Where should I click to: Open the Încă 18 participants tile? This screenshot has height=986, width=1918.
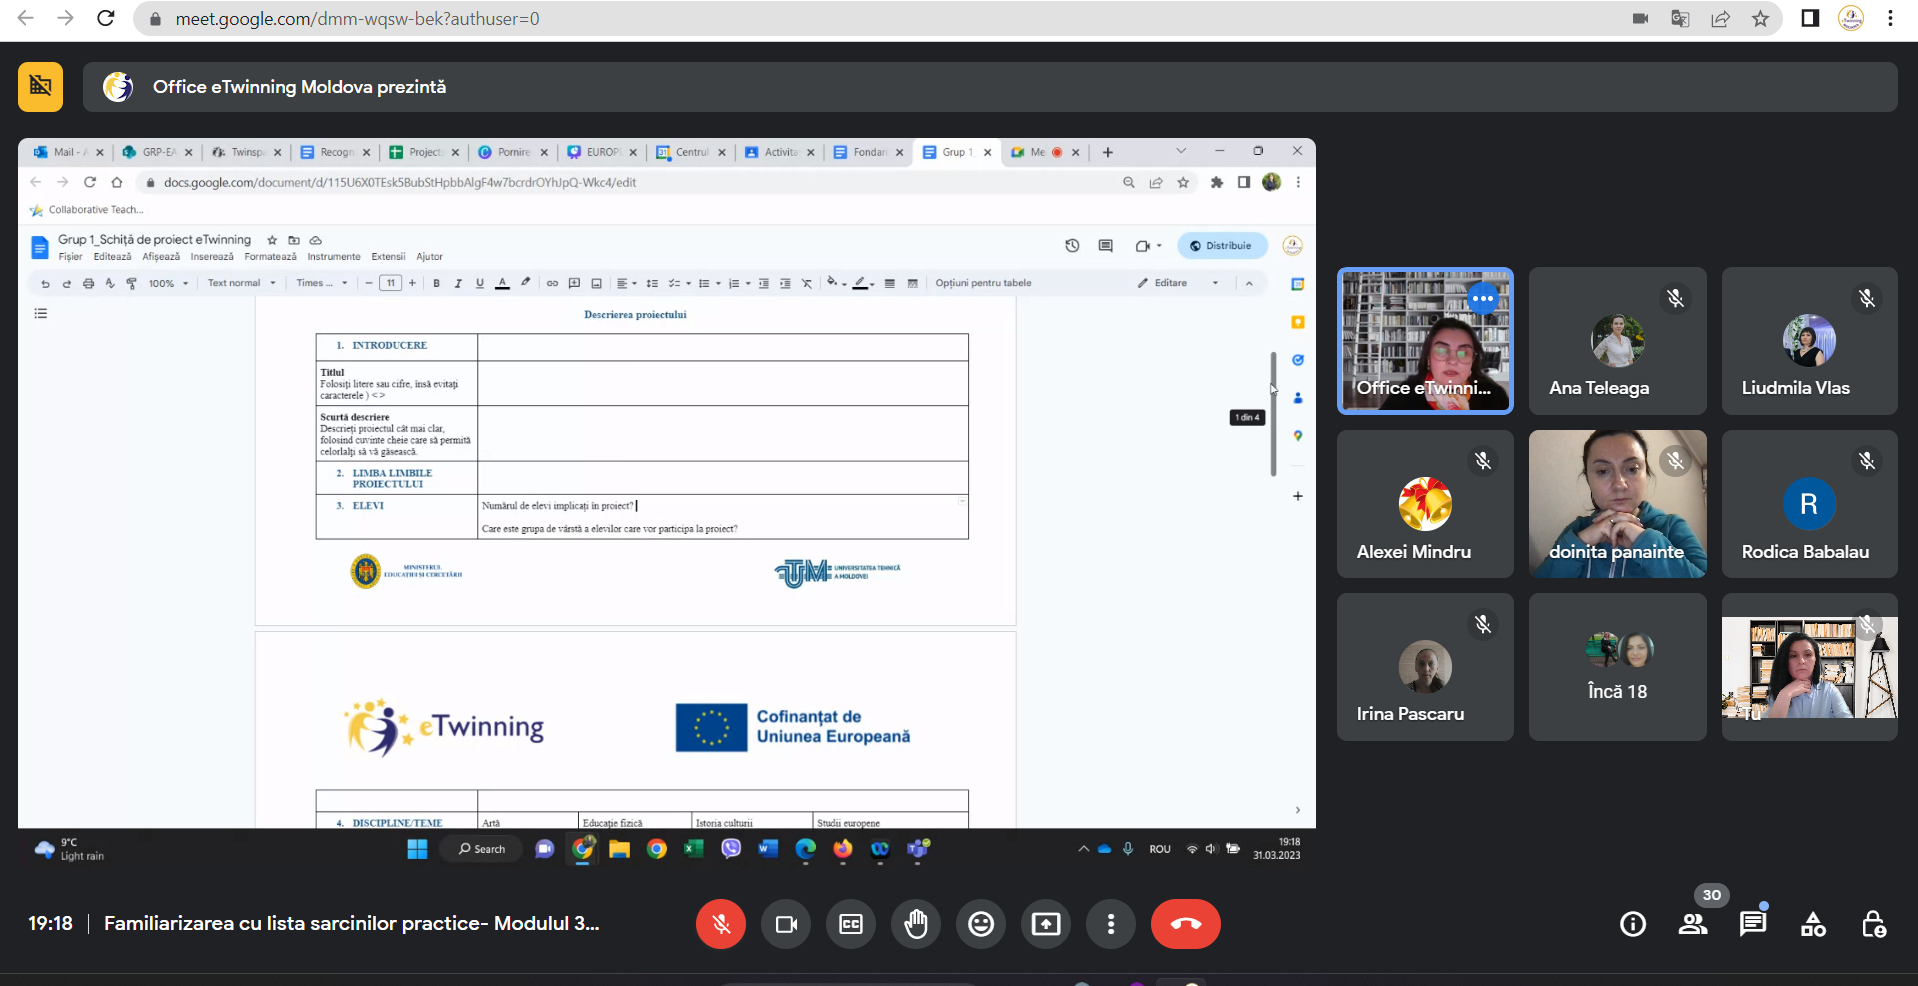point(1617,667)
